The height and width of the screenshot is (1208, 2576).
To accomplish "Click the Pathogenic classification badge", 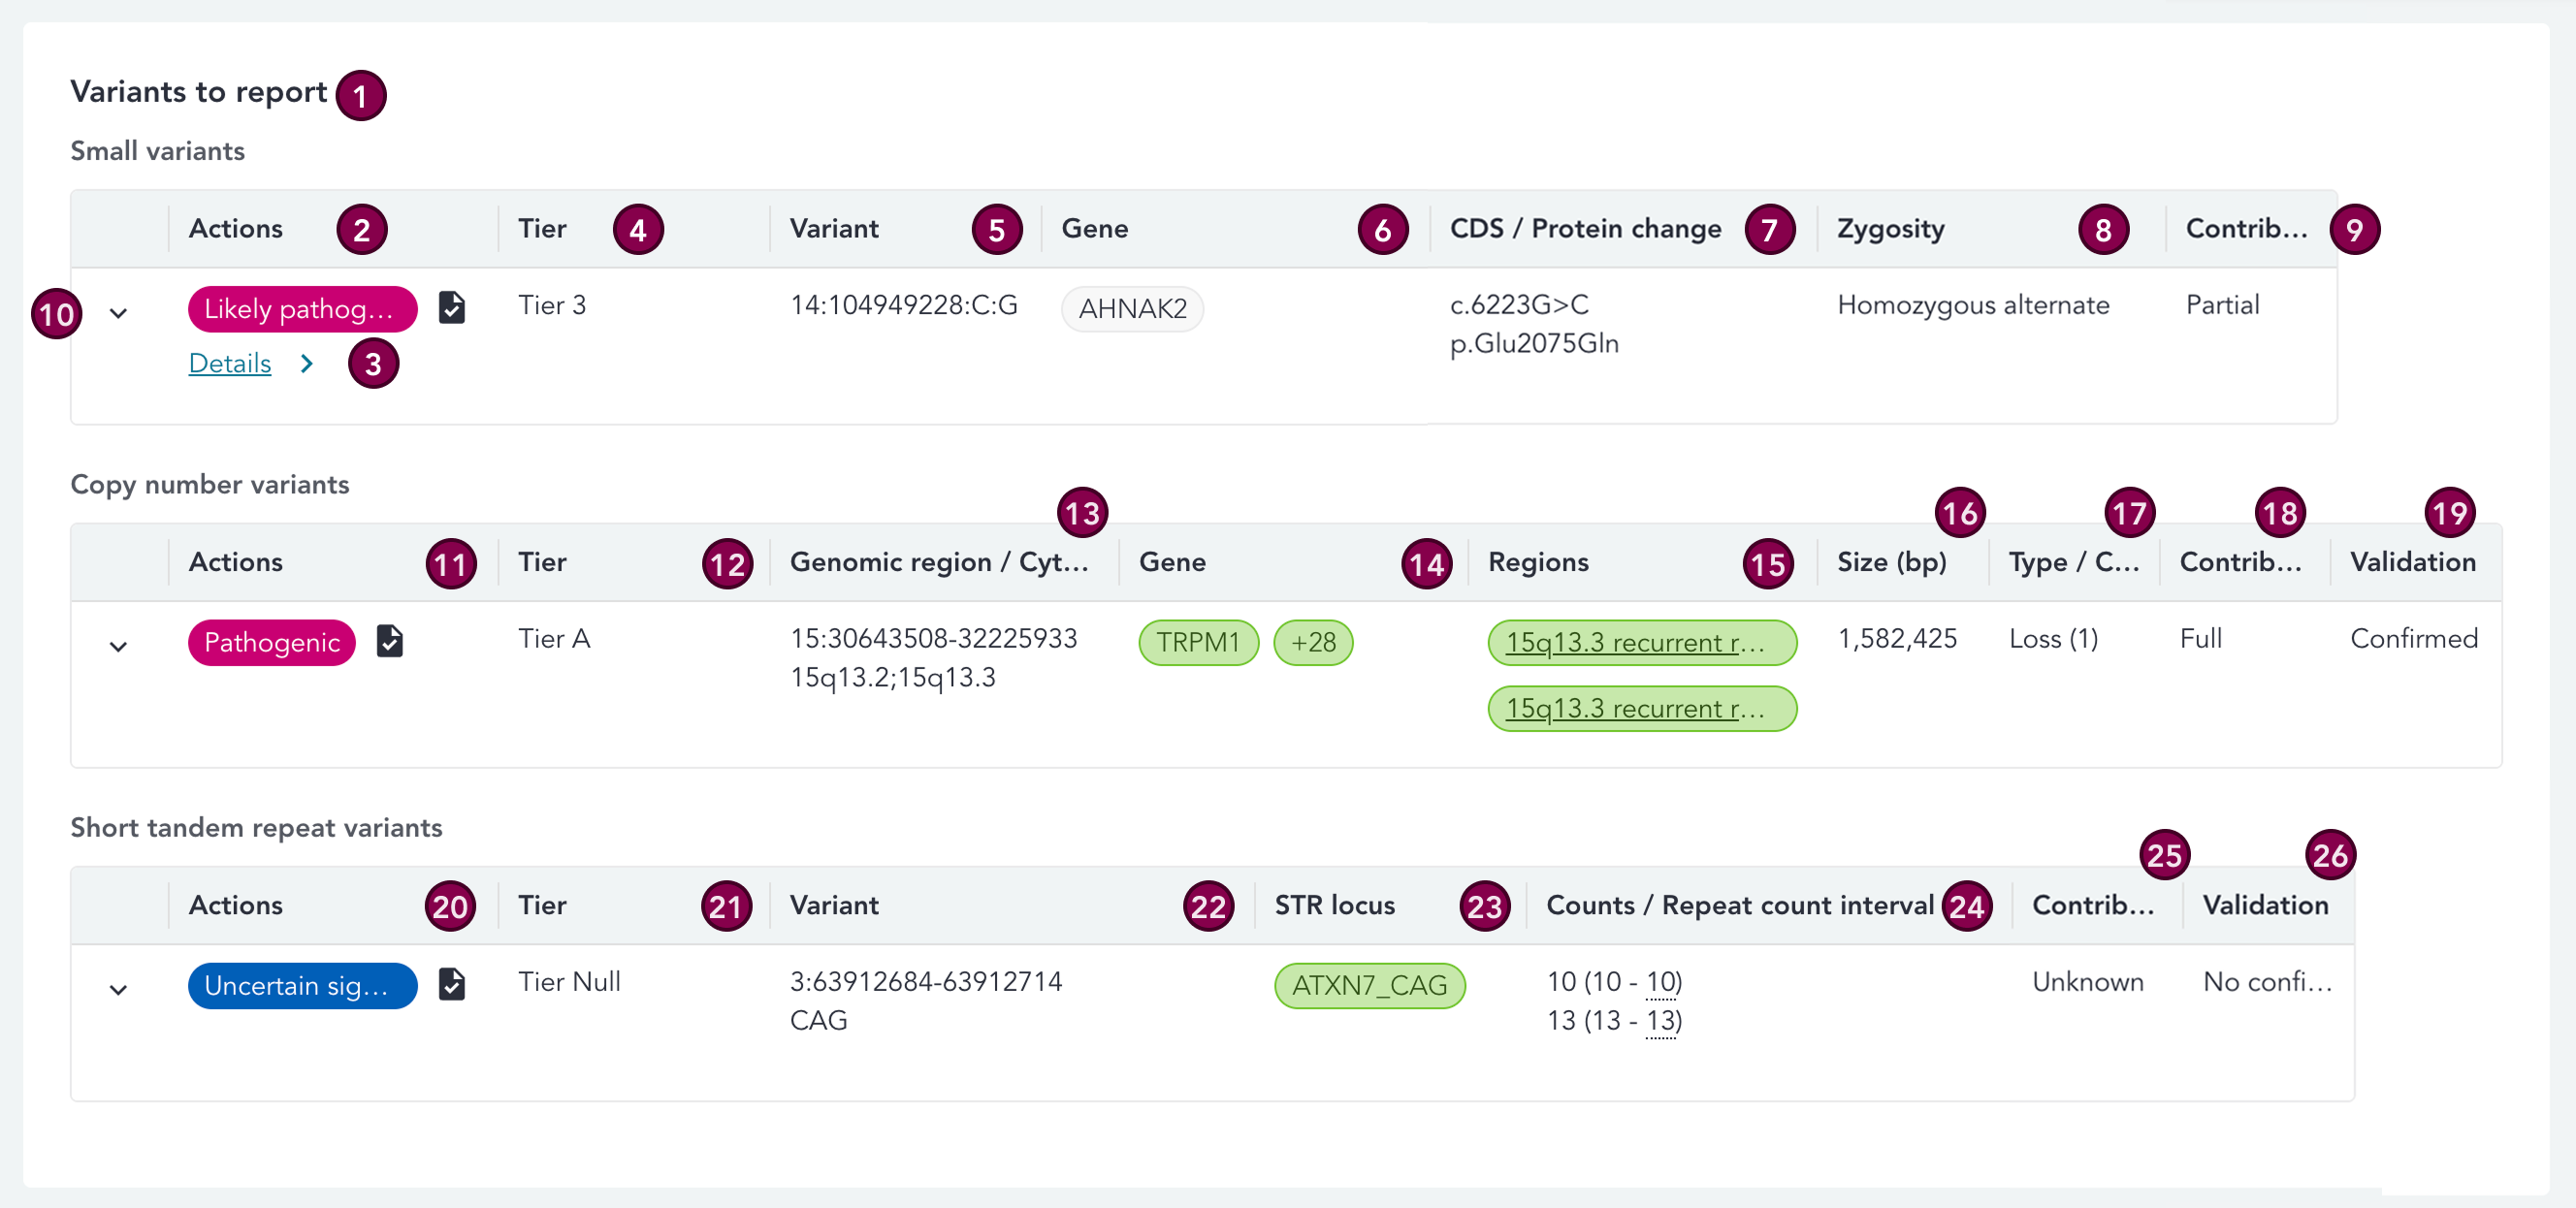I will (x=272, y=642).
